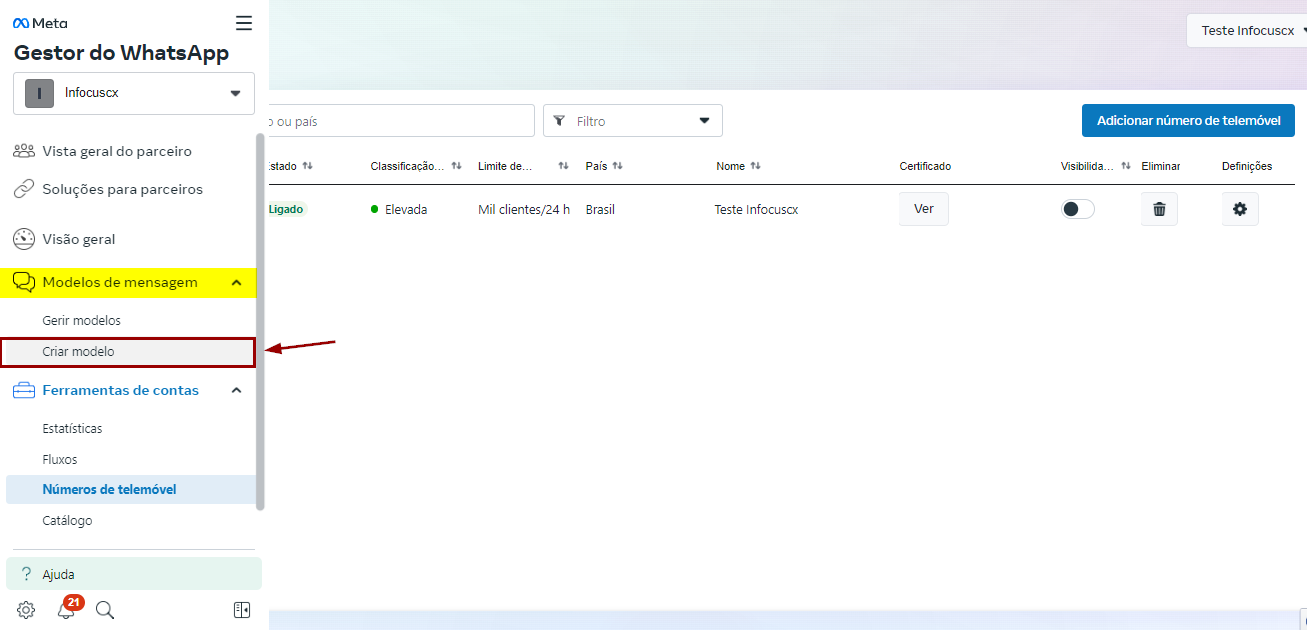Collapse Modelos de mensagem section
Viewport: 1307px width, 630px height.
pyautogui.click(x=236, y=283)
